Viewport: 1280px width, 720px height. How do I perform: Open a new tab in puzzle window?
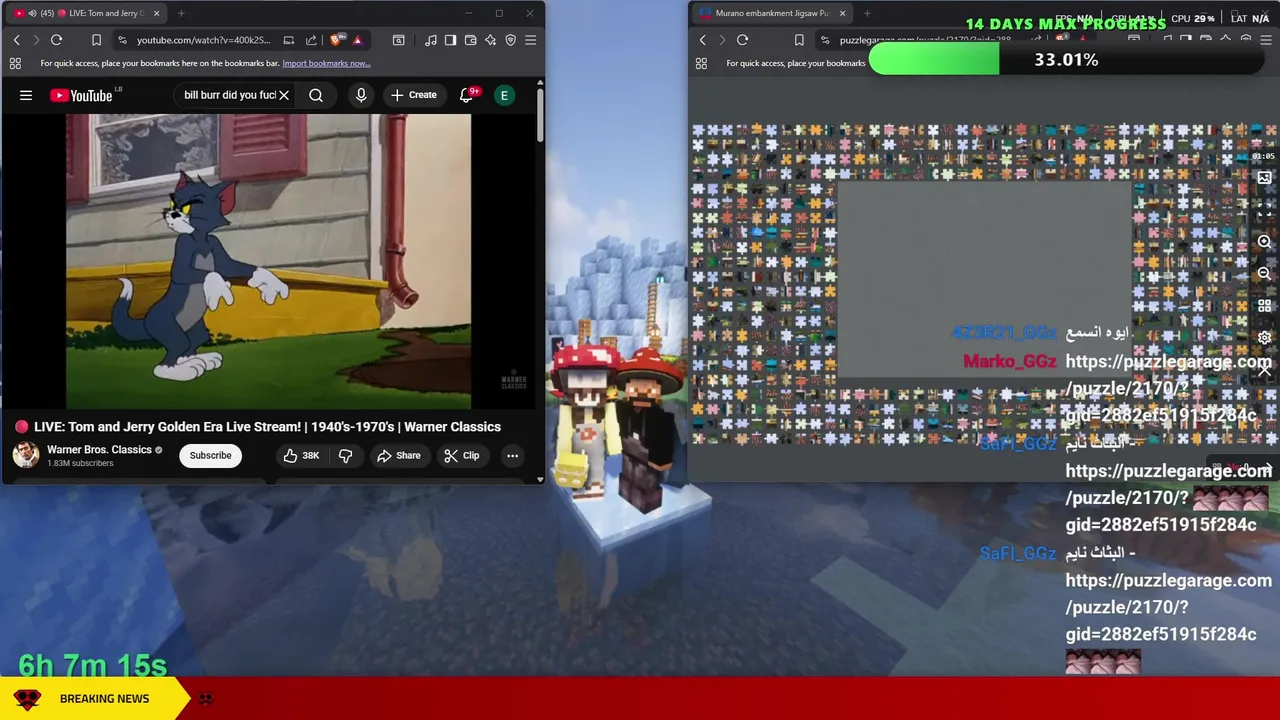pos(867,13)
